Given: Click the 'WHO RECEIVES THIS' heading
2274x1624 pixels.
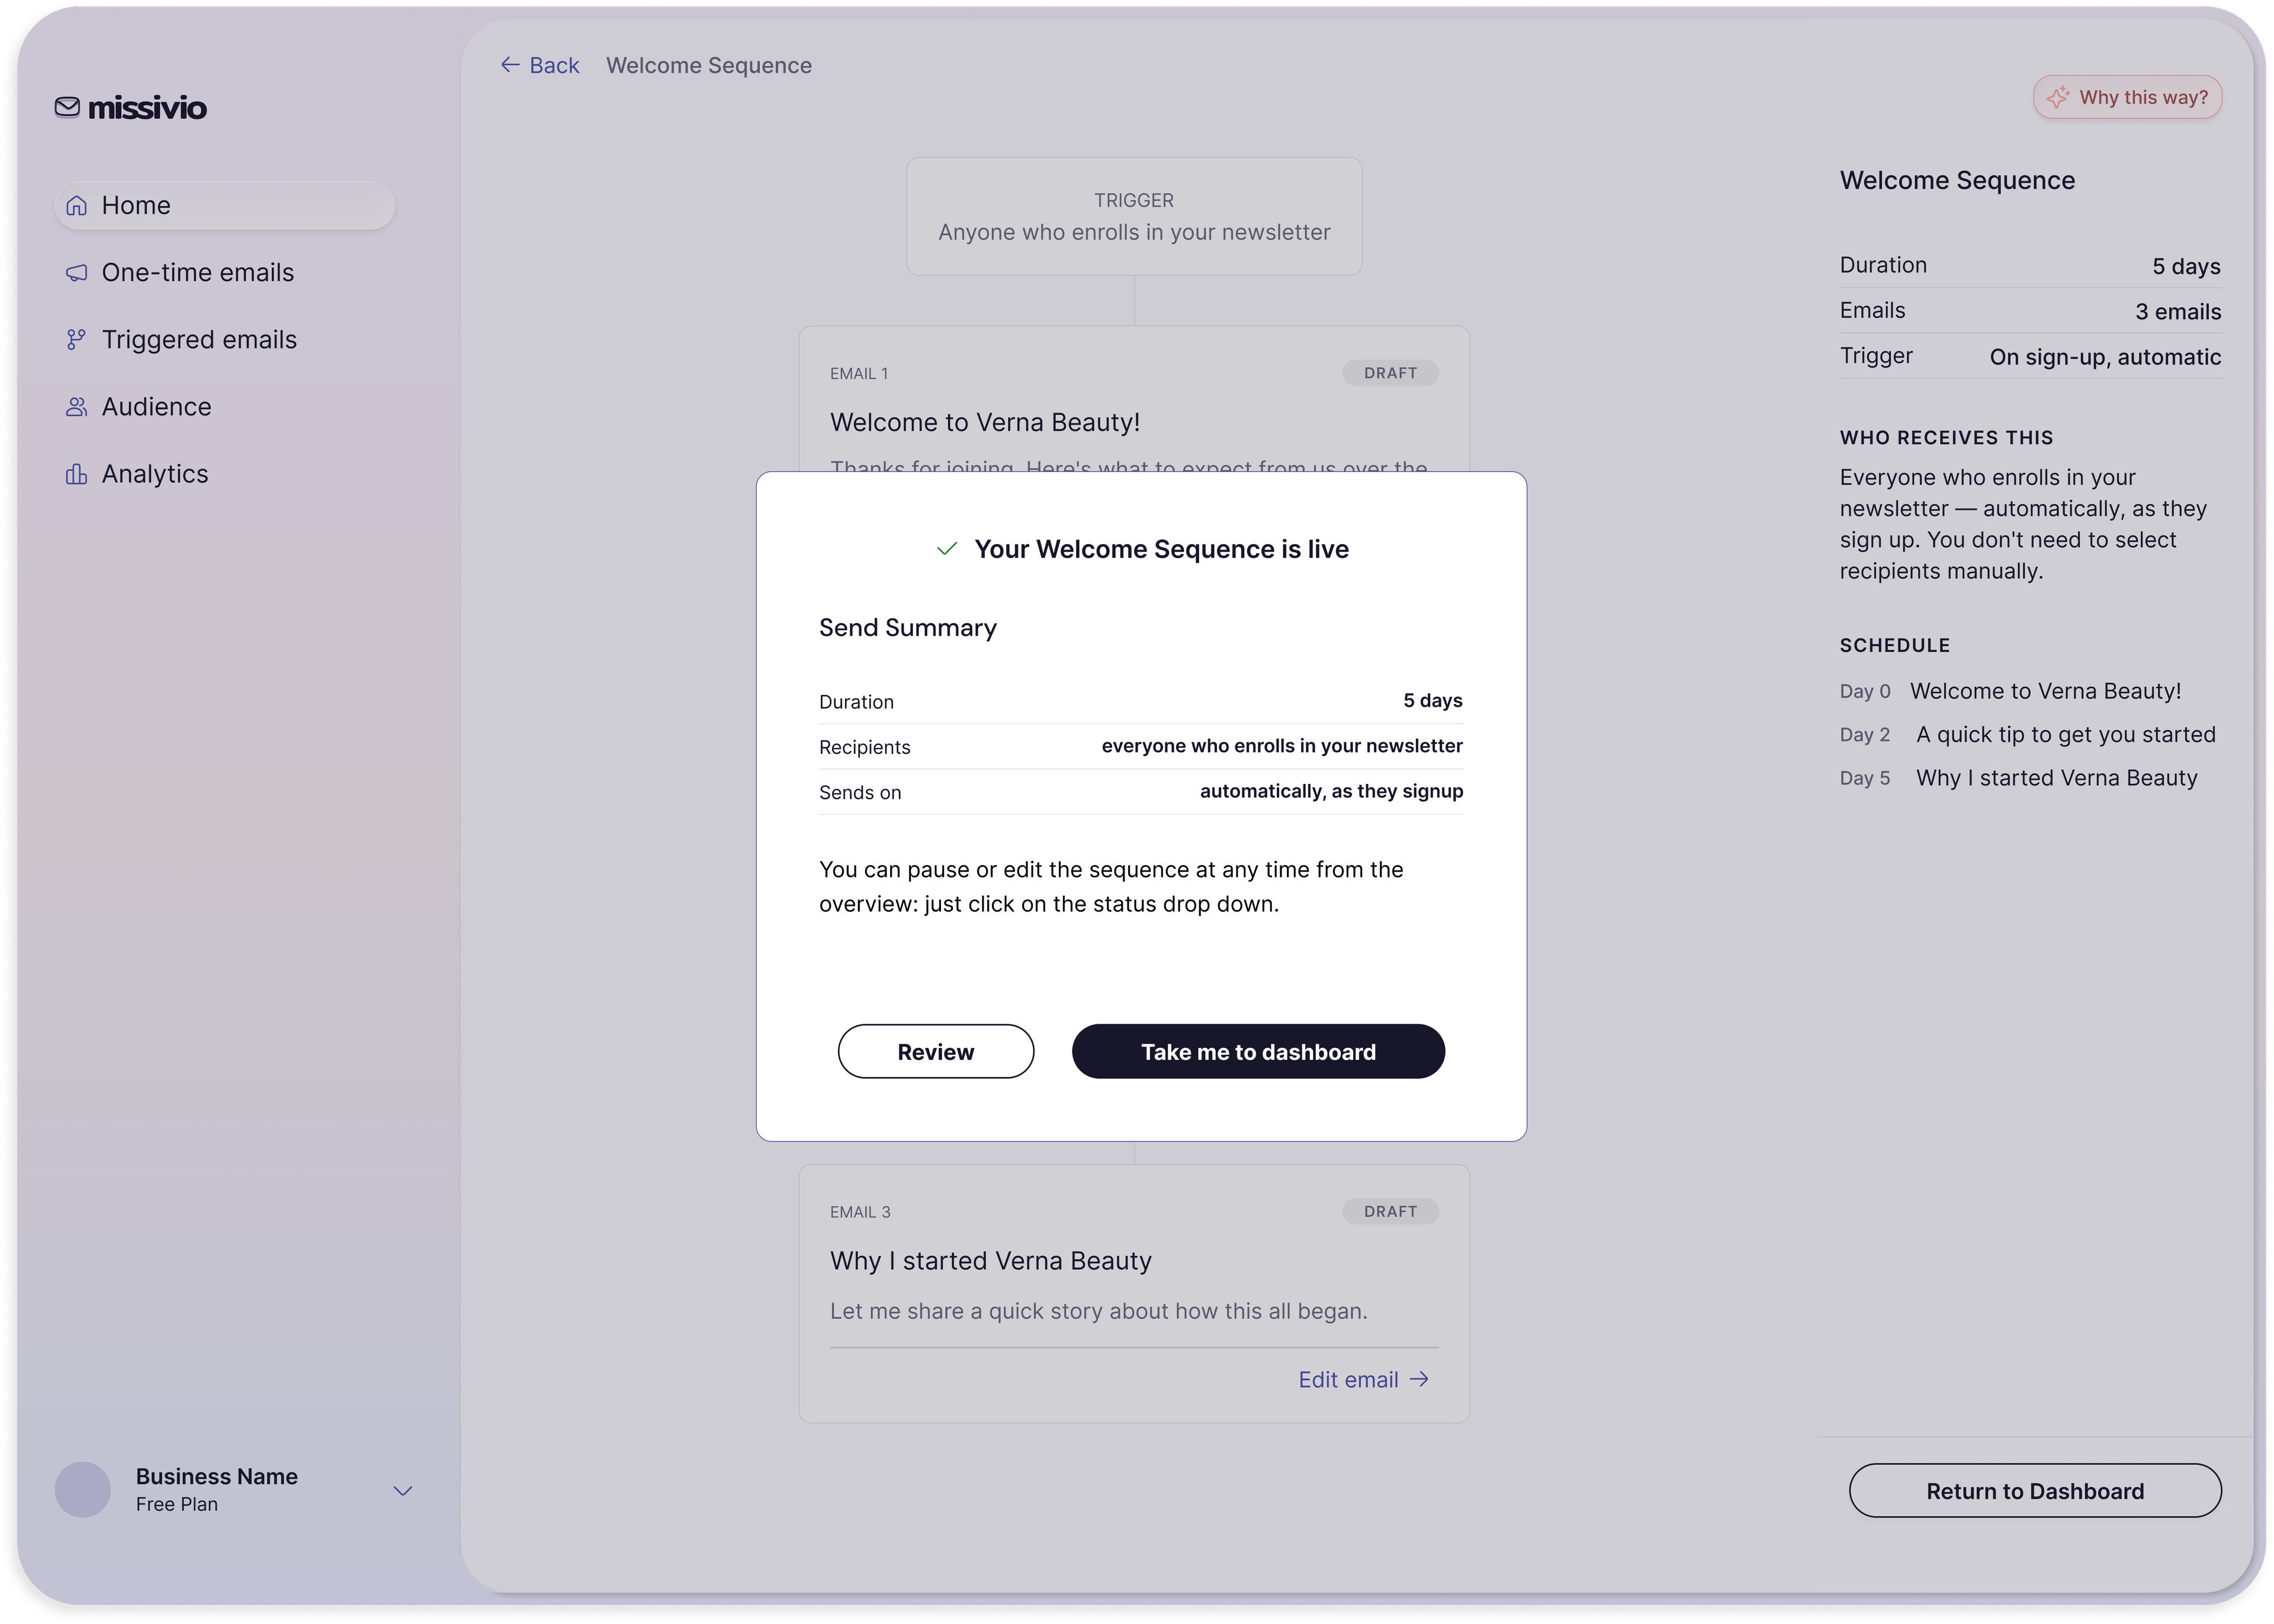Looking at the screenshot, I should click(x=1946, y=438).
